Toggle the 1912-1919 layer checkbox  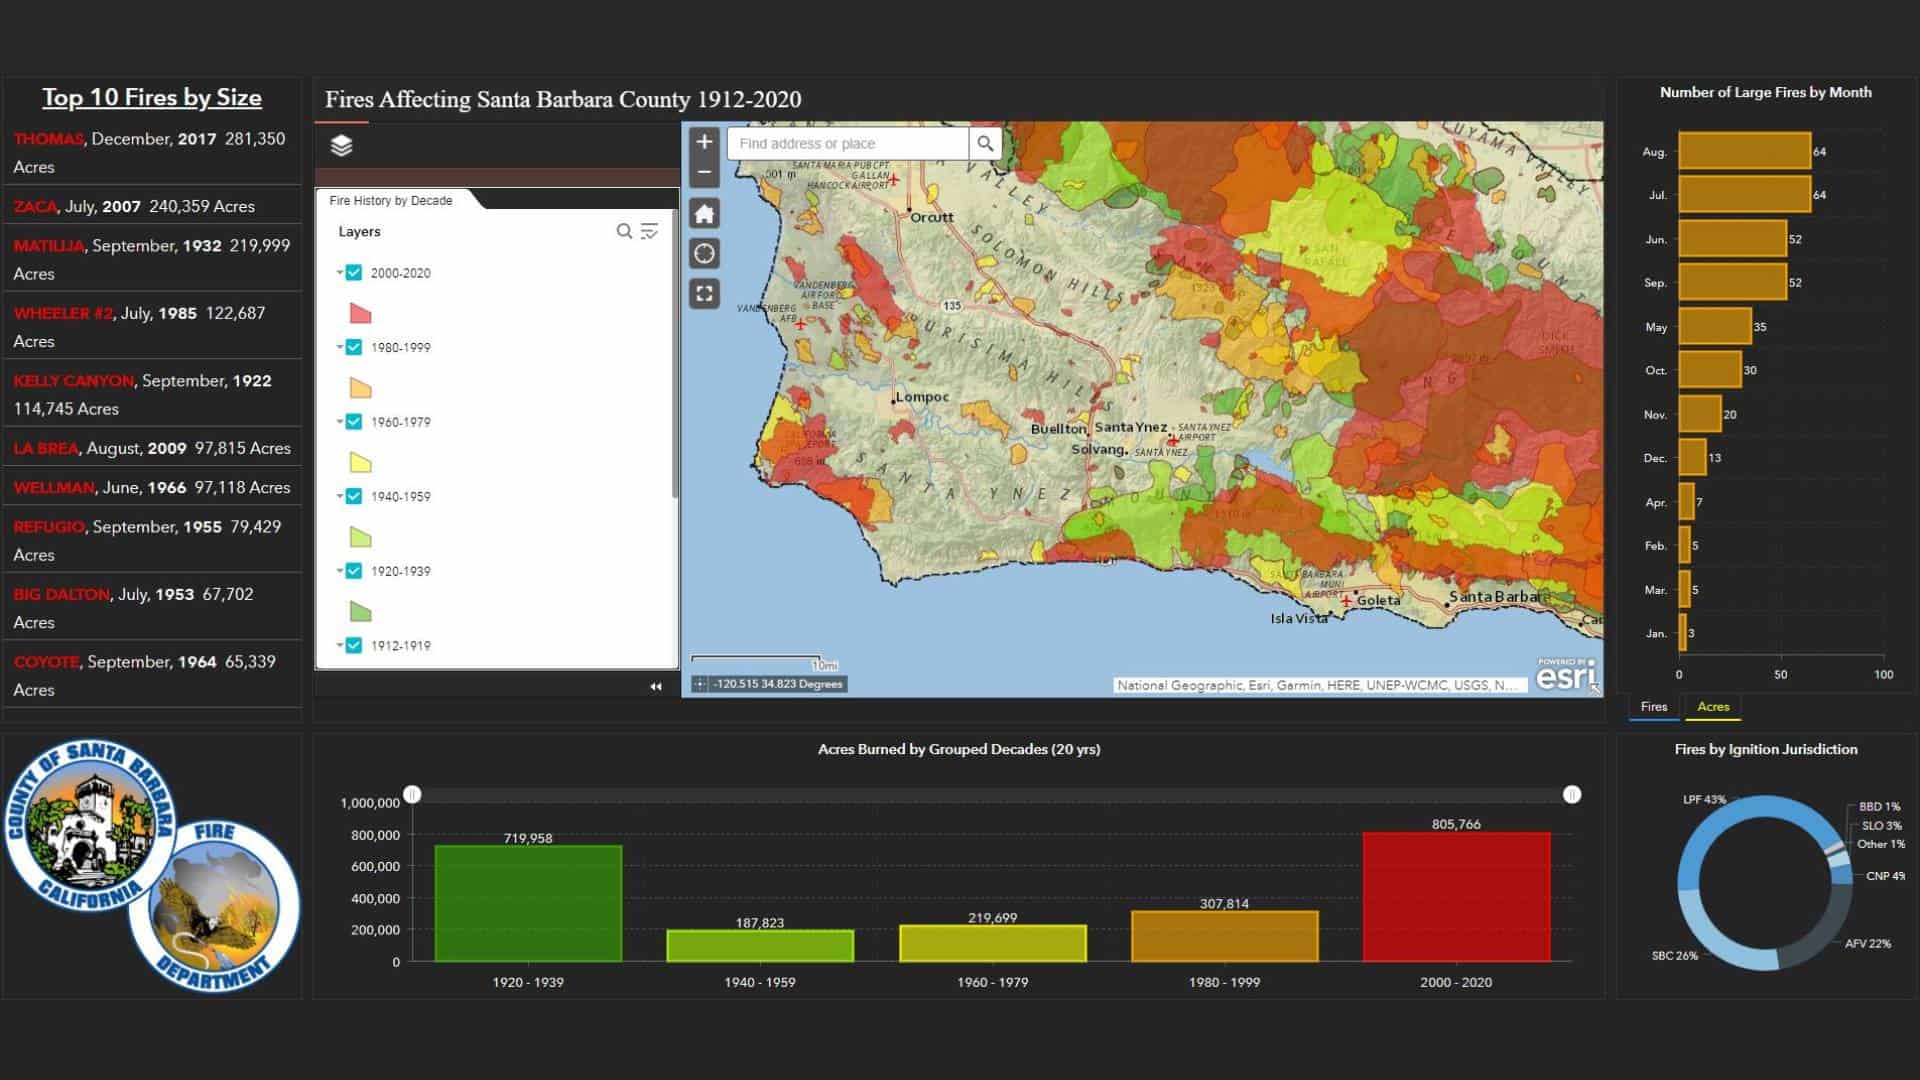[x=353, y=645]
